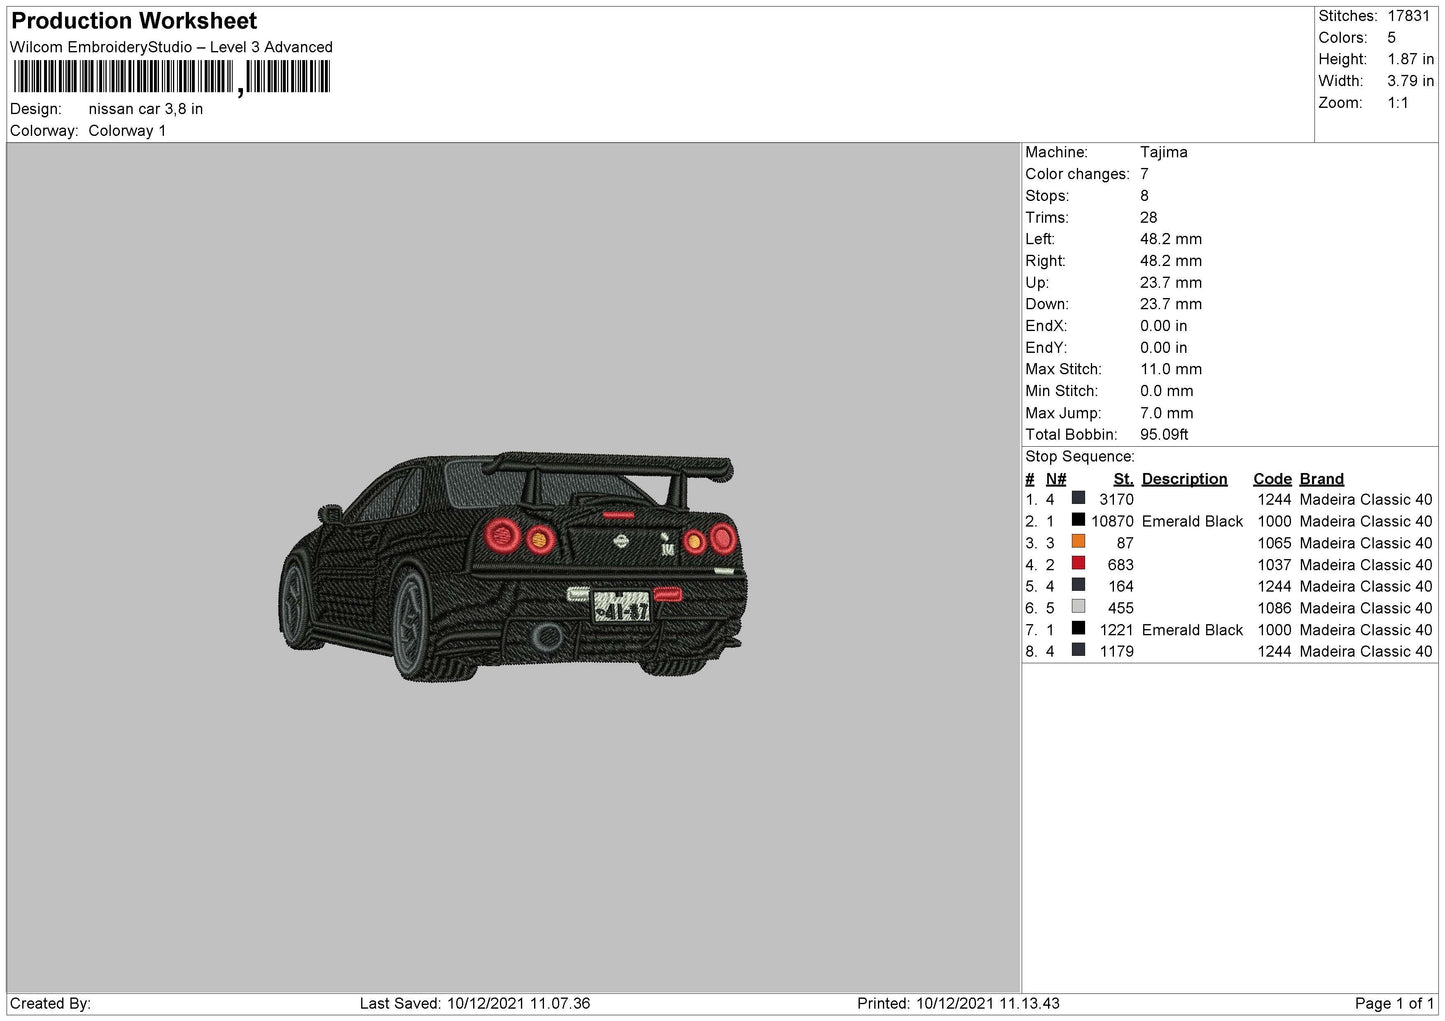Screen dimensions: 1445x1021
Task: Click 'Emerald Black' in stop row 7
Action: point(1192,630)
